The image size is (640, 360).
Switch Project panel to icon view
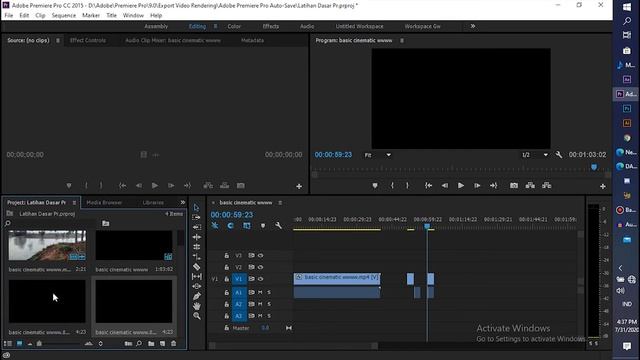point(19,344)
